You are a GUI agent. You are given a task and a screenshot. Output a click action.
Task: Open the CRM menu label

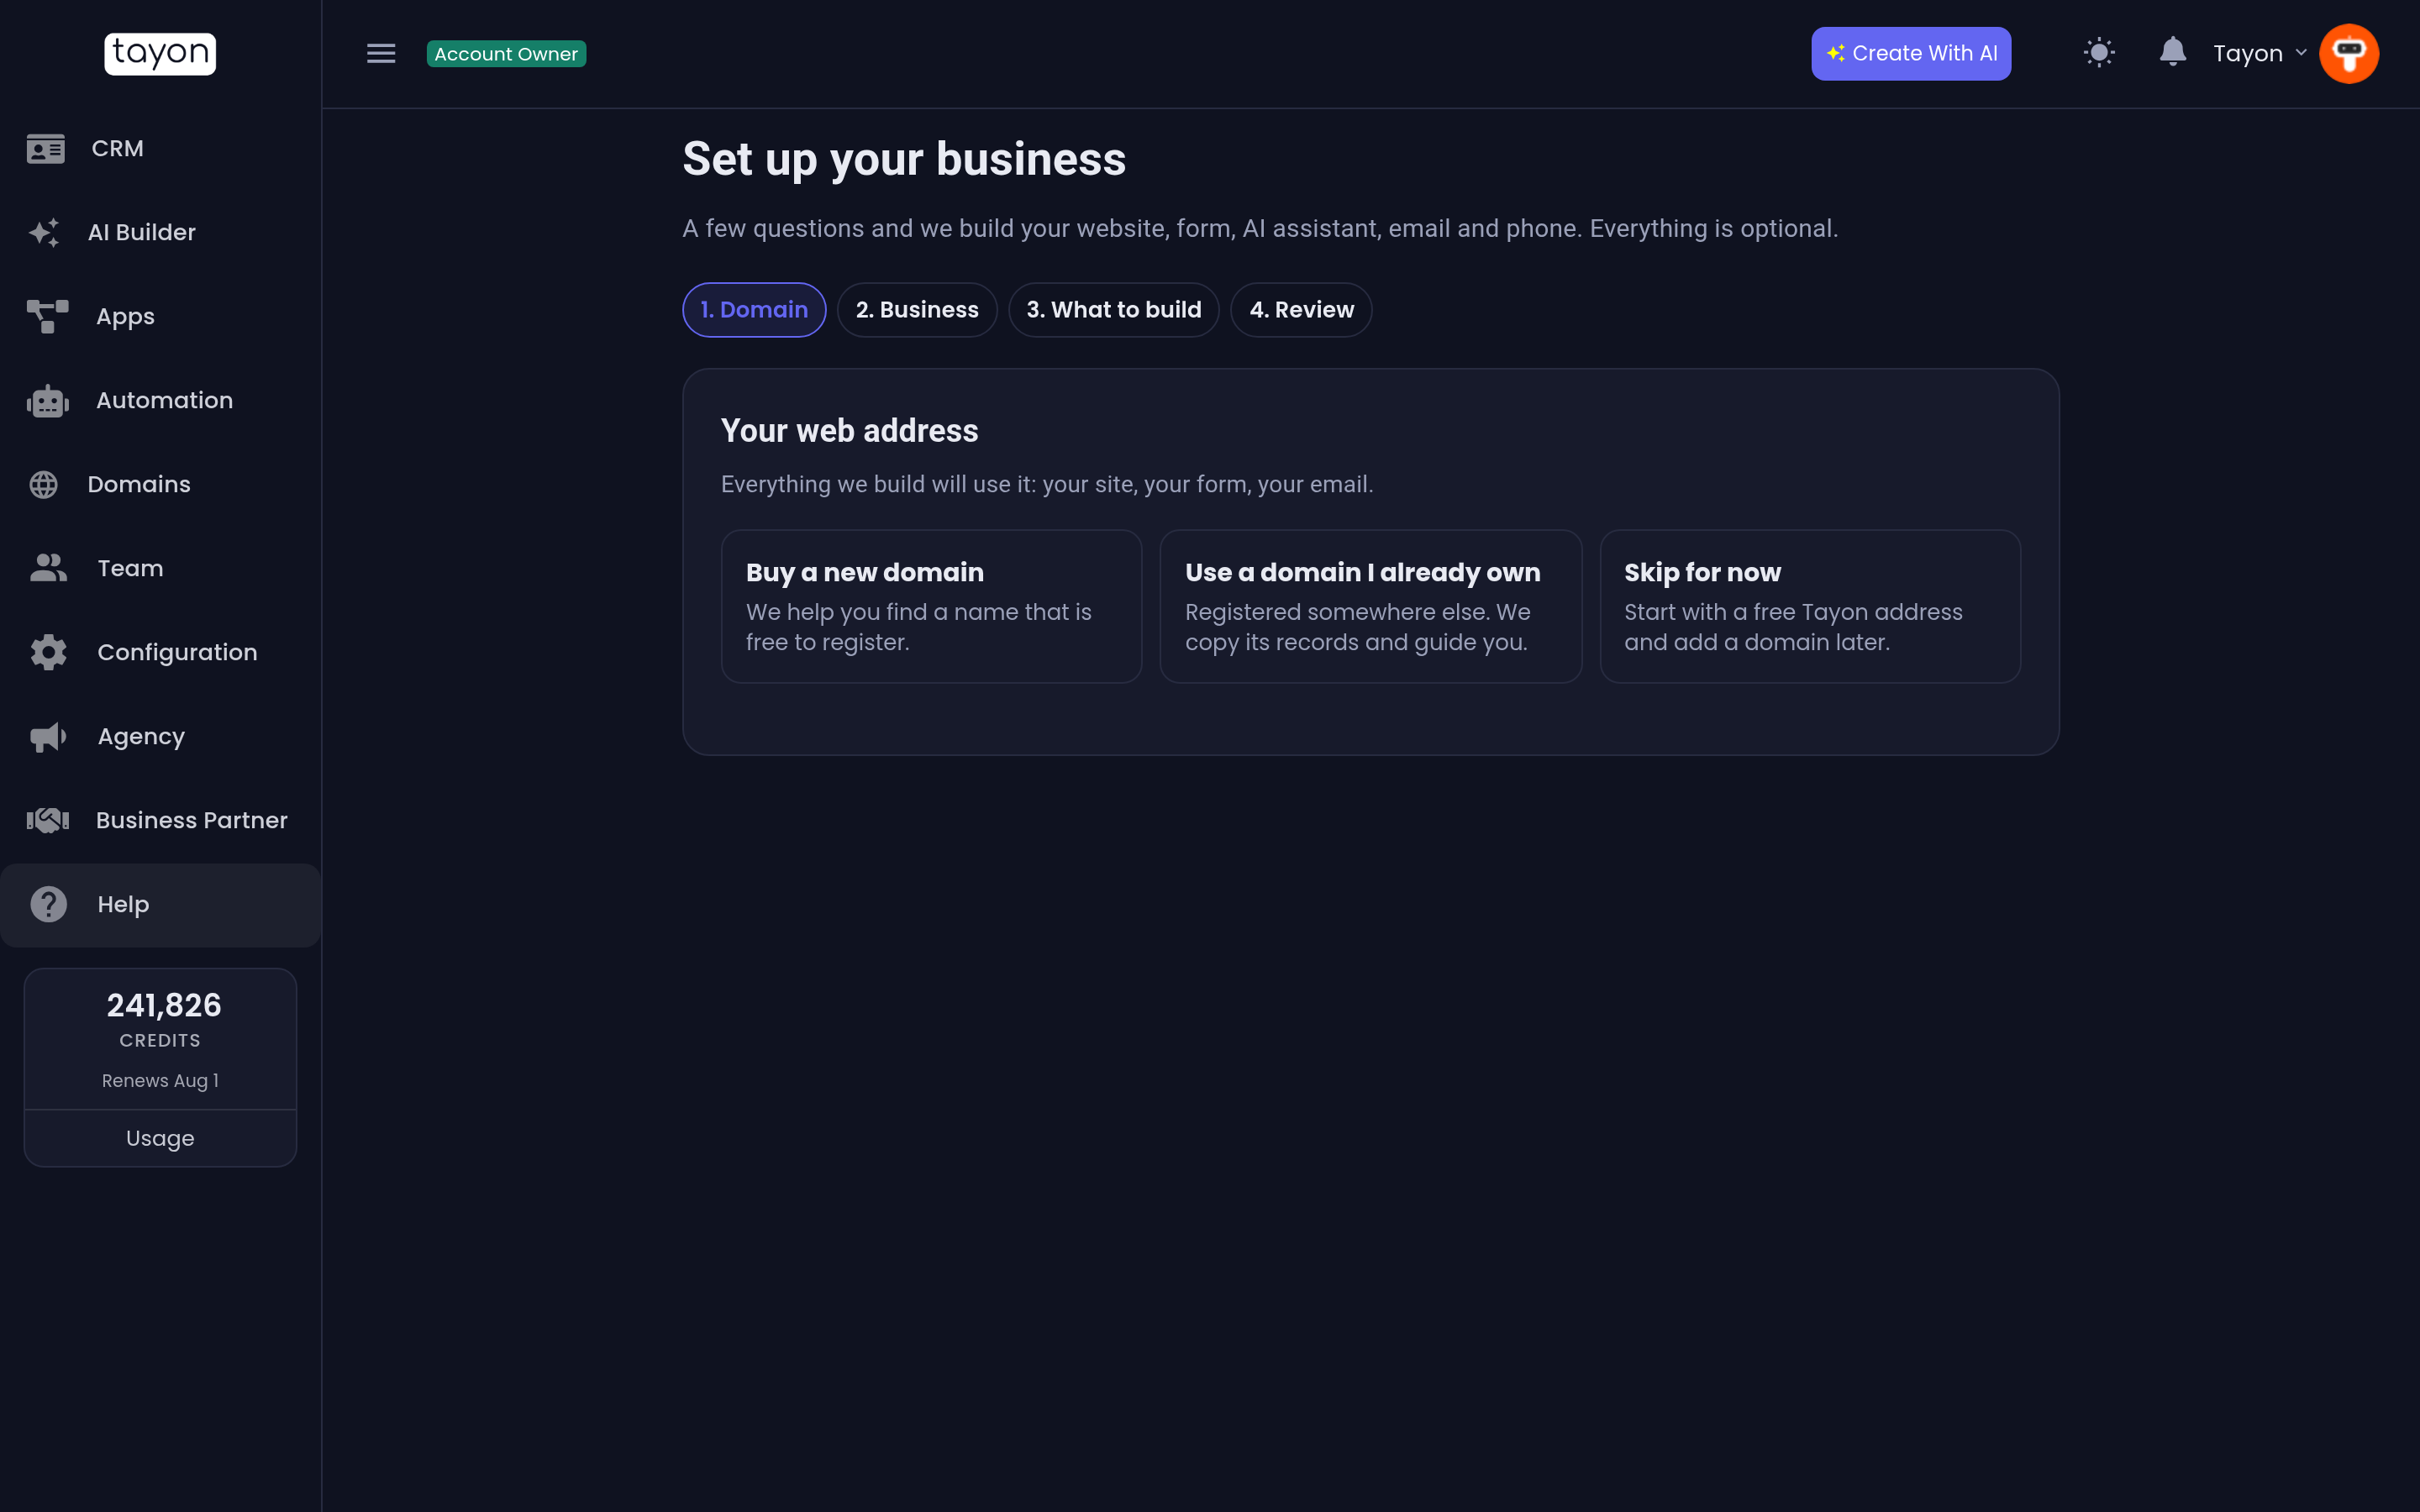coord(118,149)
